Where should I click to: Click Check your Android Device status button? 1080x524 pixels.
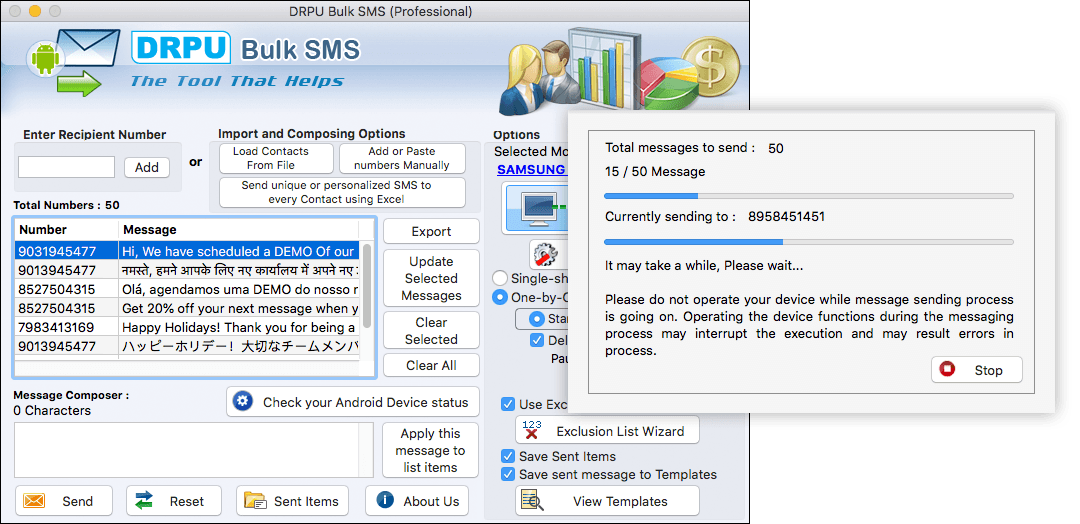coord(353,402)
